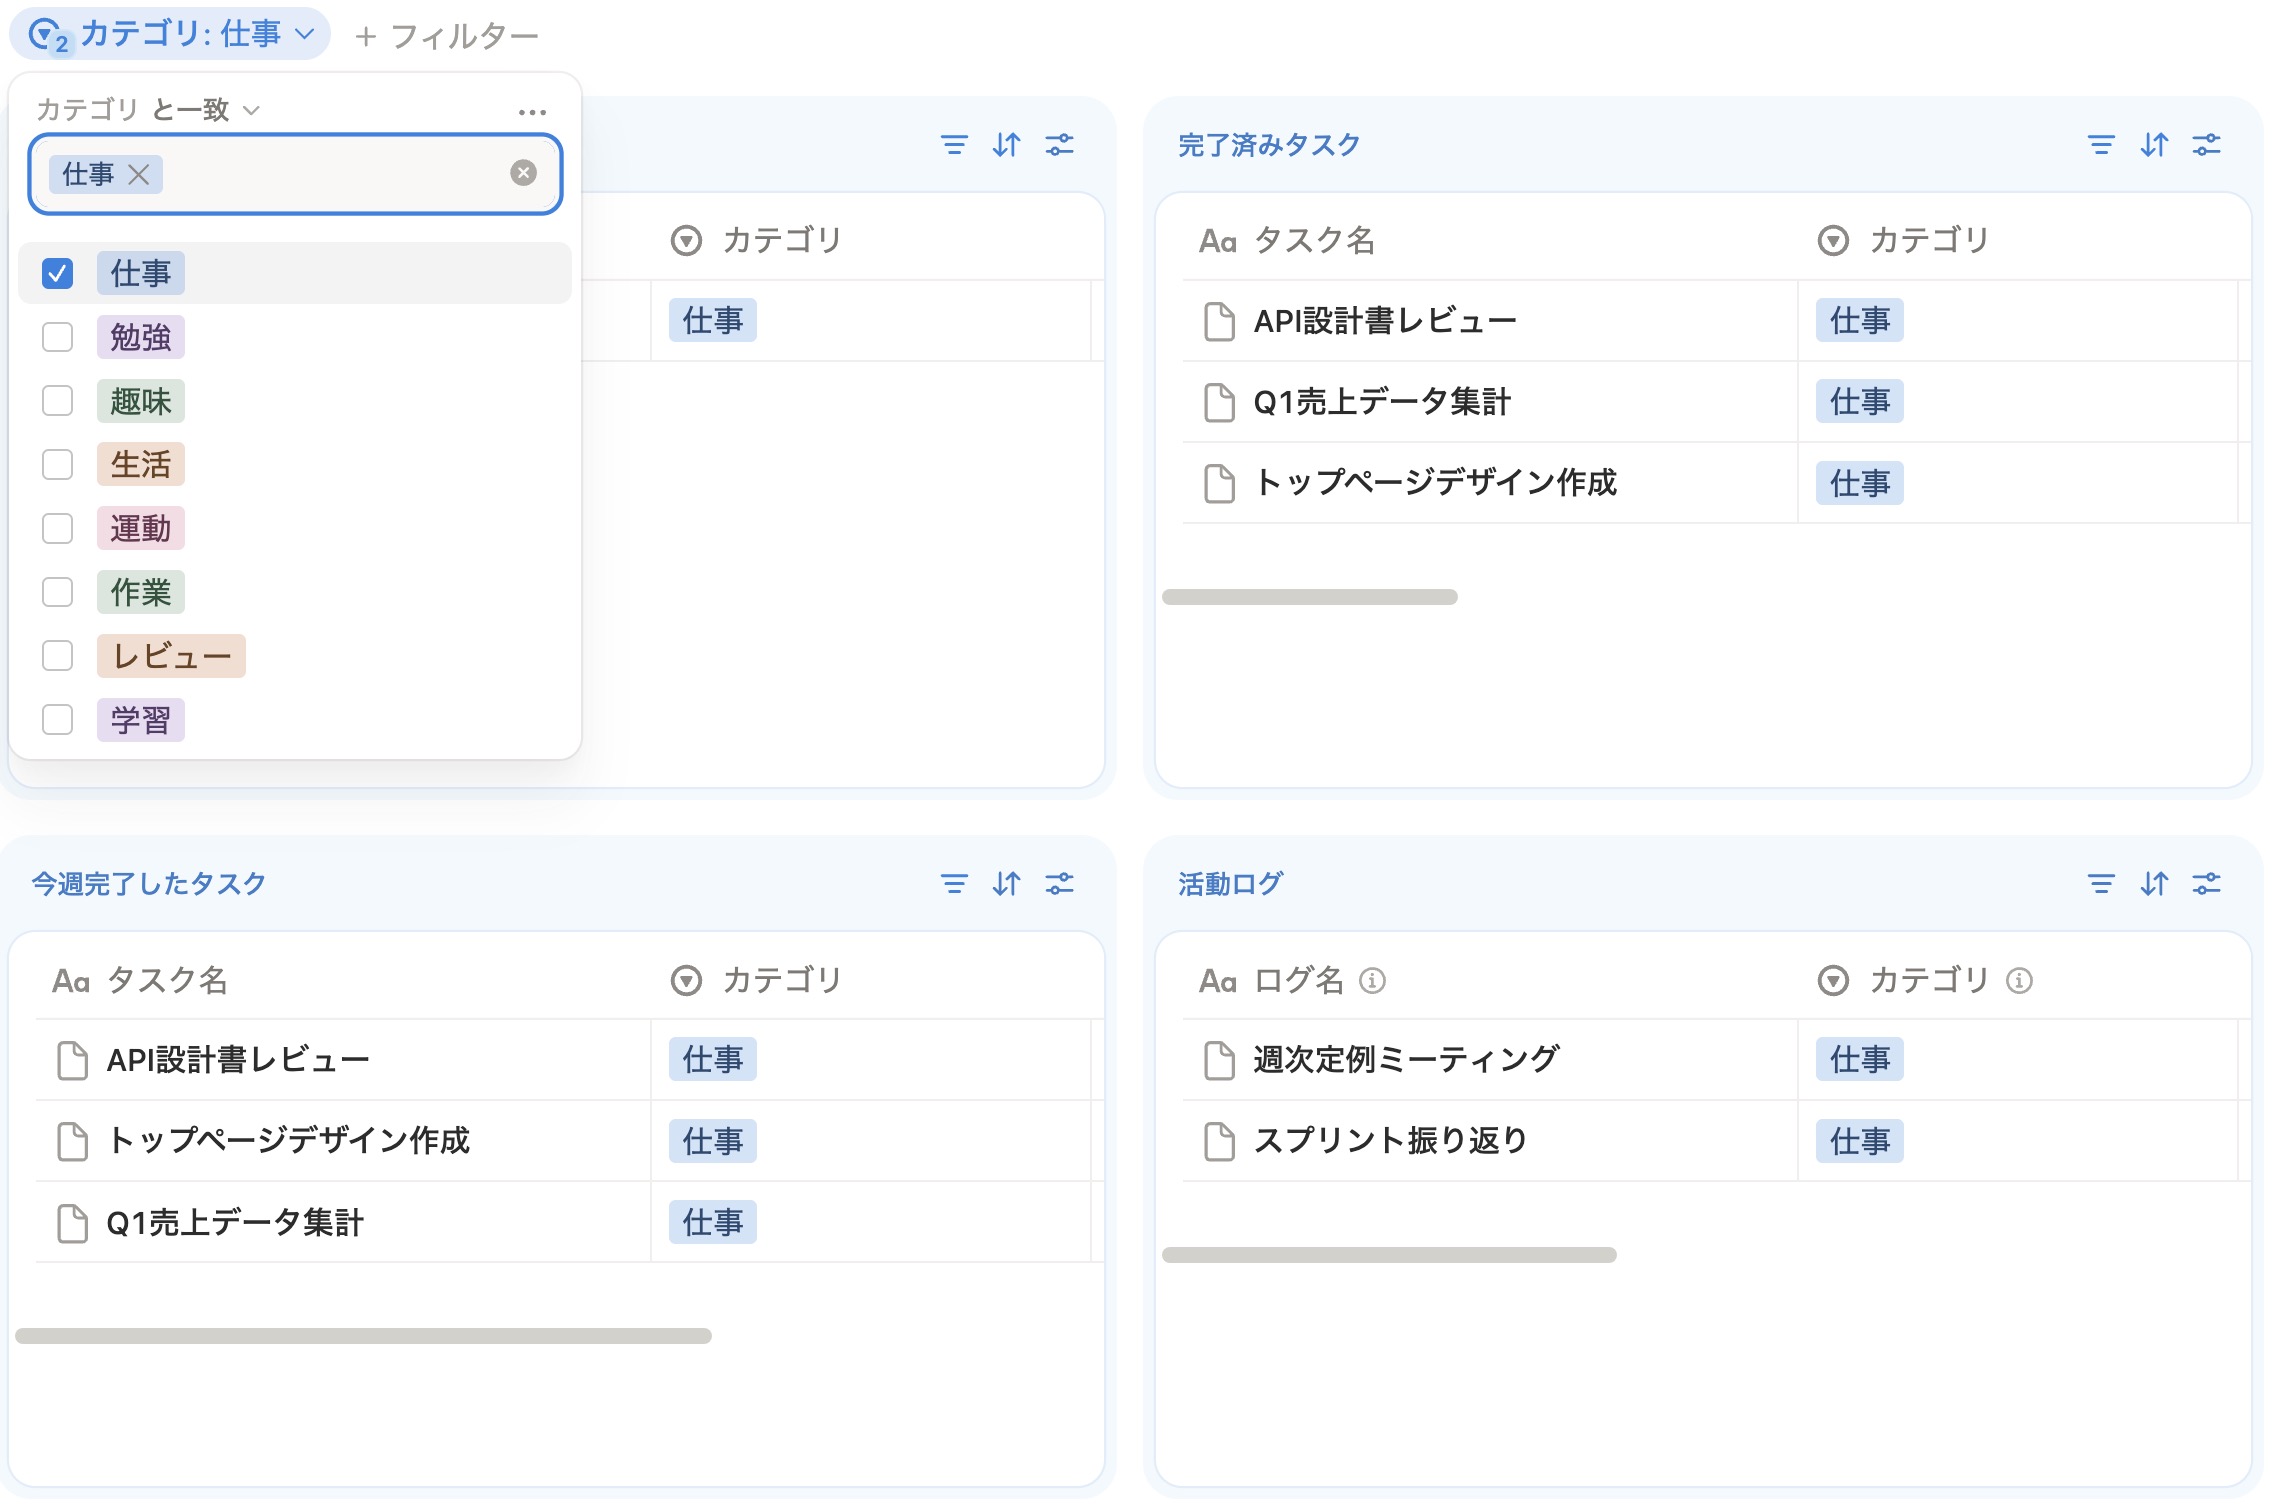The height and width of the screenshot is (1508, 2272).
Task: Open sort options in the 完了済みタスク view
Action: pos(2155,145)
